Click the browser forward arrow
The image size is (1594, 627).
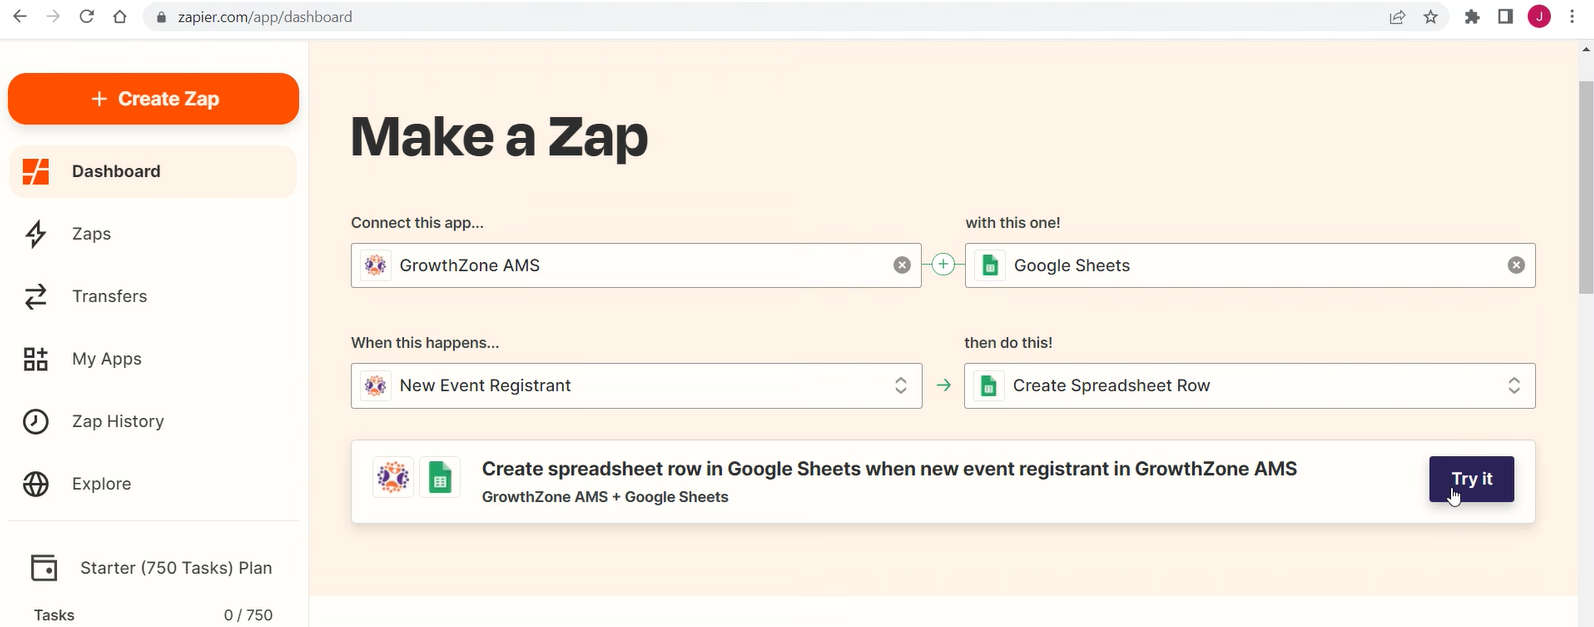(53, 17)
